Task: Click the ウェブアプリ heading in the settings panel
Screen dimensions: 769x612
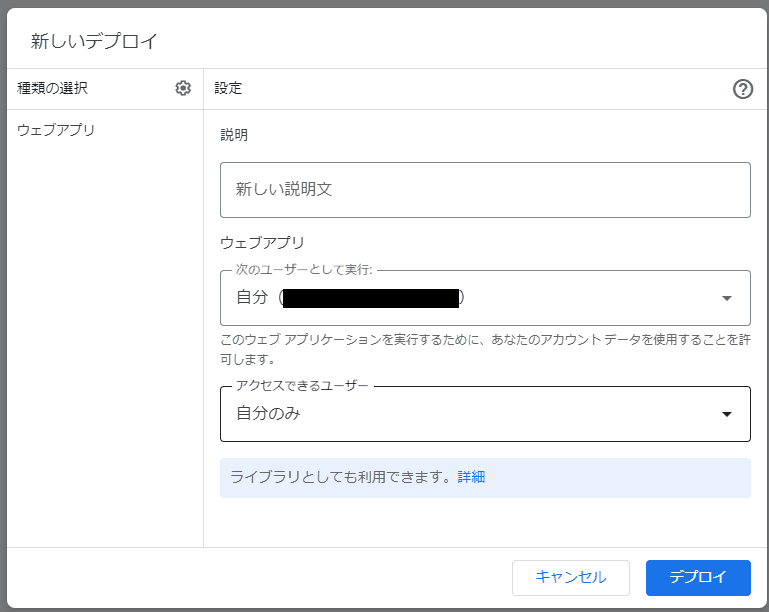Action: [x=262, y=242]
